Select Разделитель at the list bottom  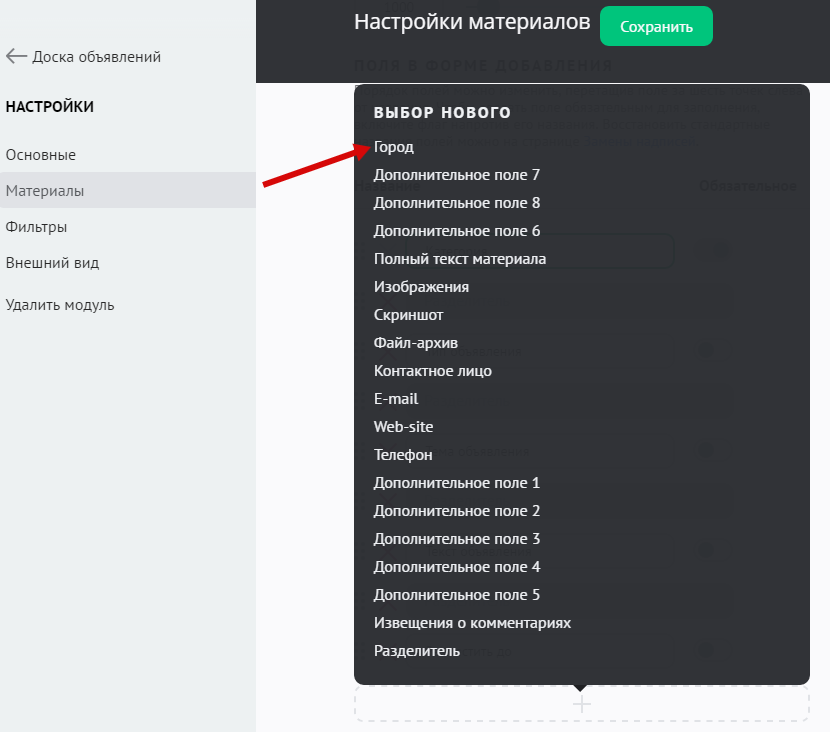417,651
